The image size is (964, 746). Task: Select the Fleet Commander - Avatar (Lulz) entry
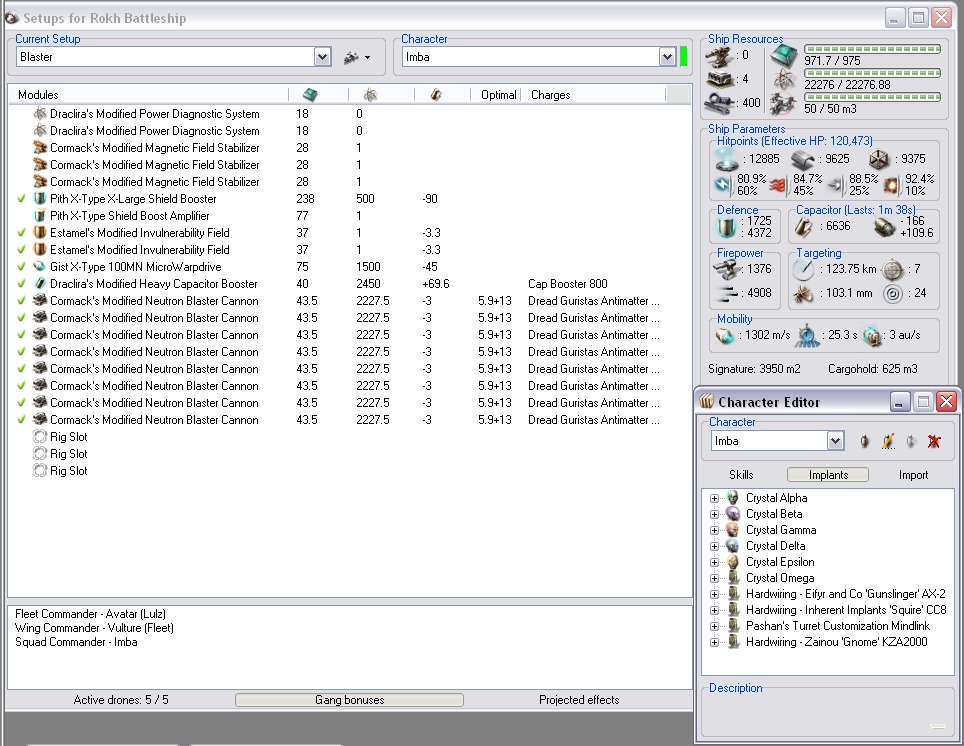pos(90,614)
